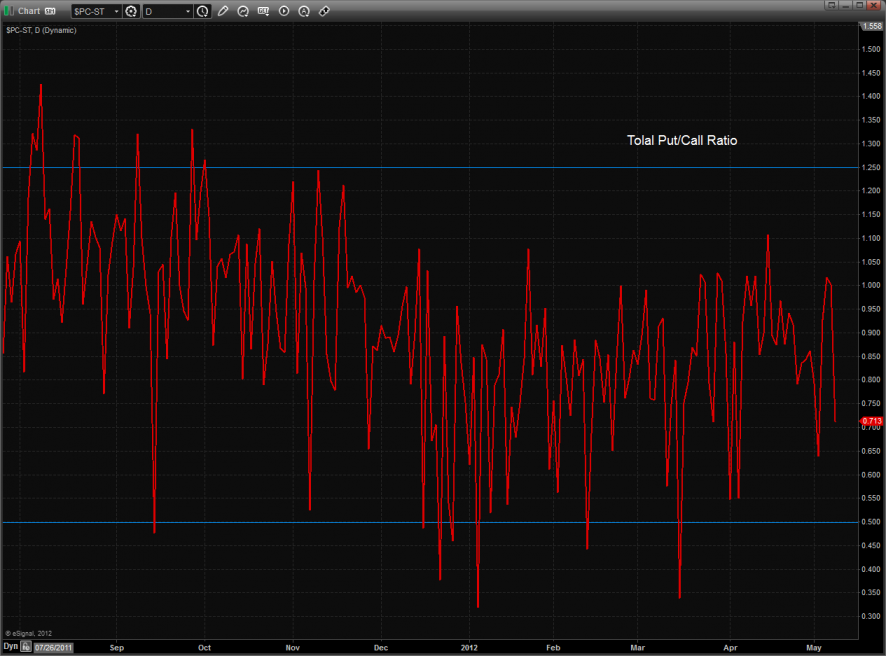
Task: Click the play replay icon in toolbar
Action: [284, 11]
